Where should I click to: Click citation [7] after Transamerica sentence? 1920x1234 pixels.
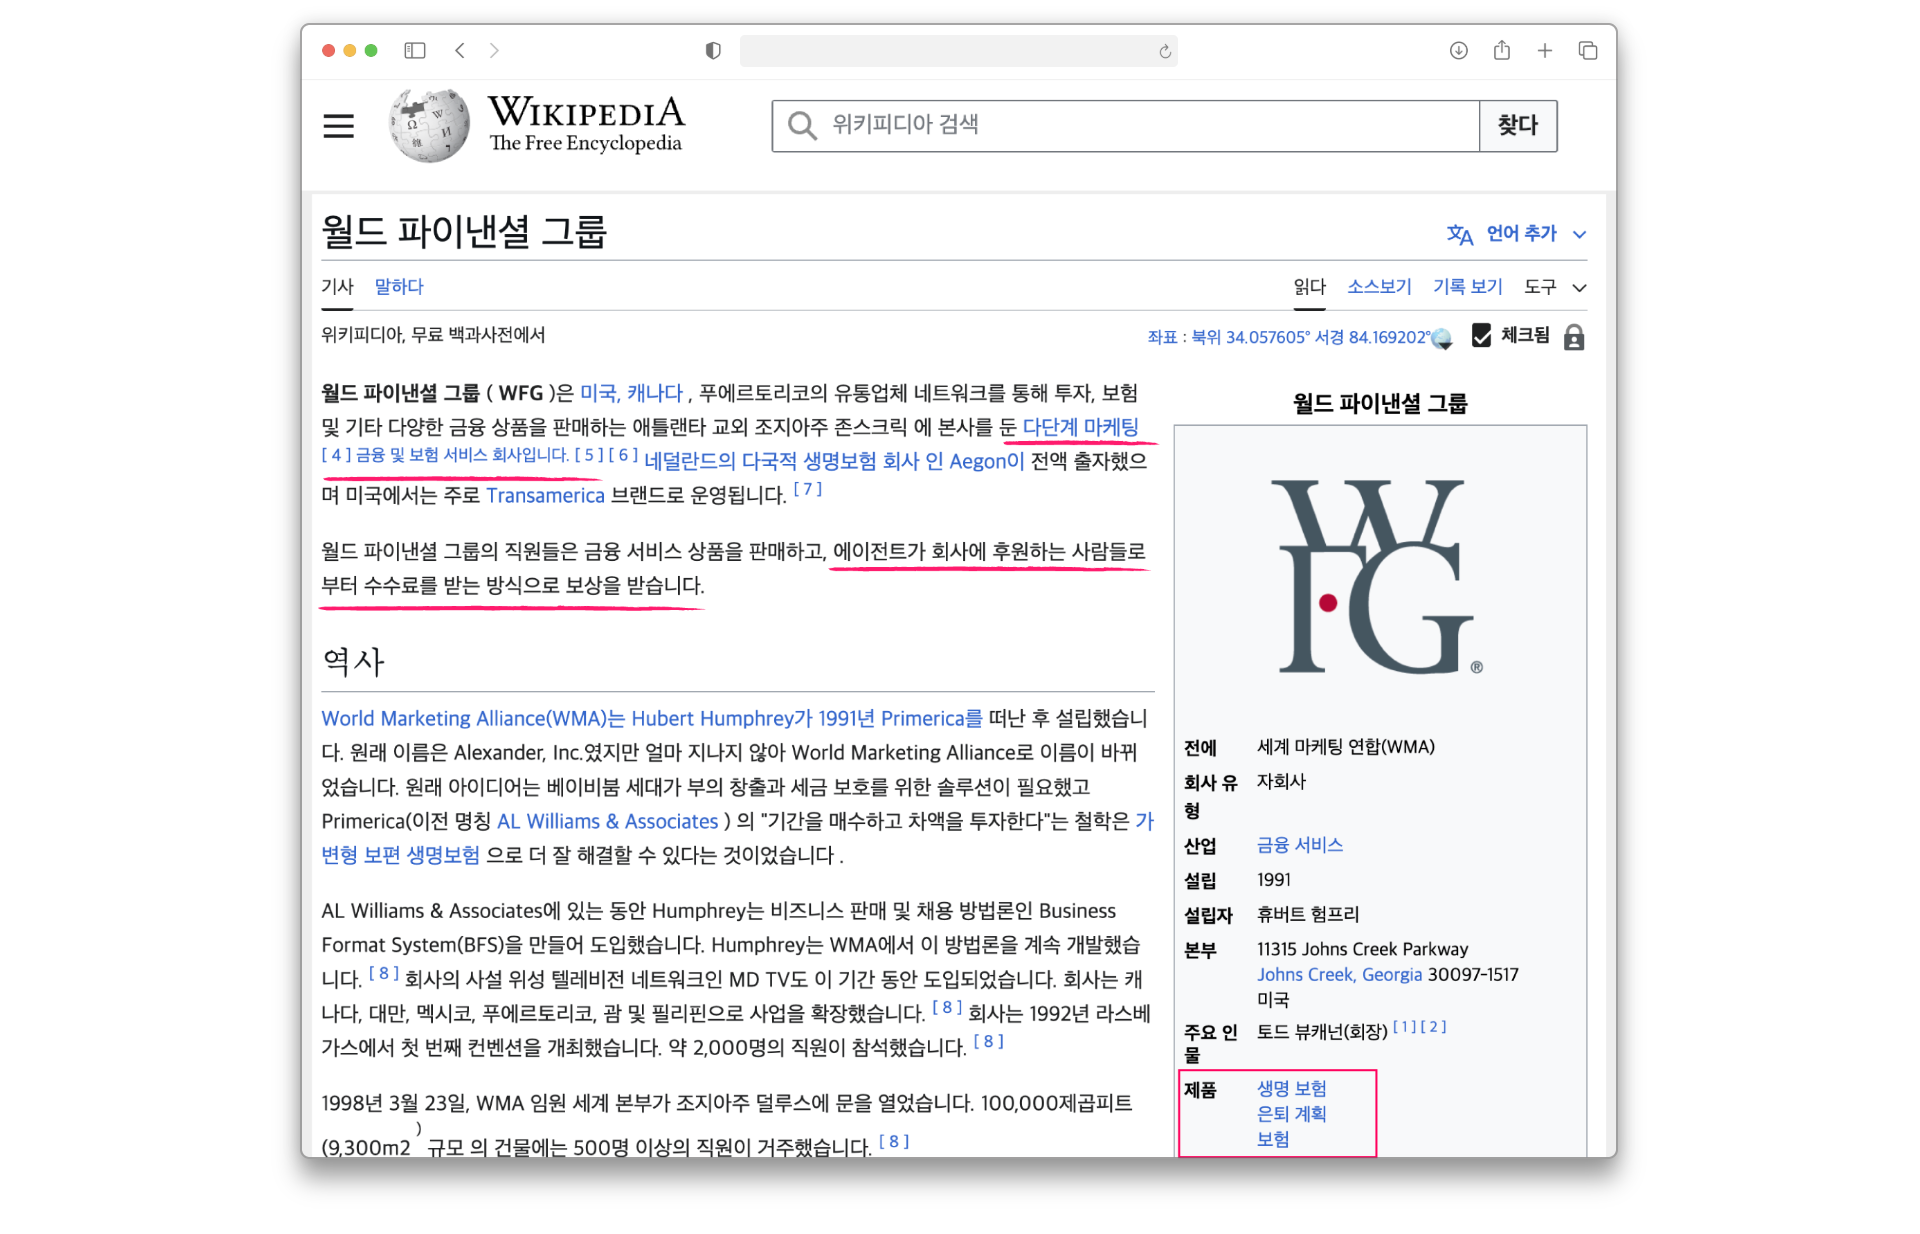808,489
